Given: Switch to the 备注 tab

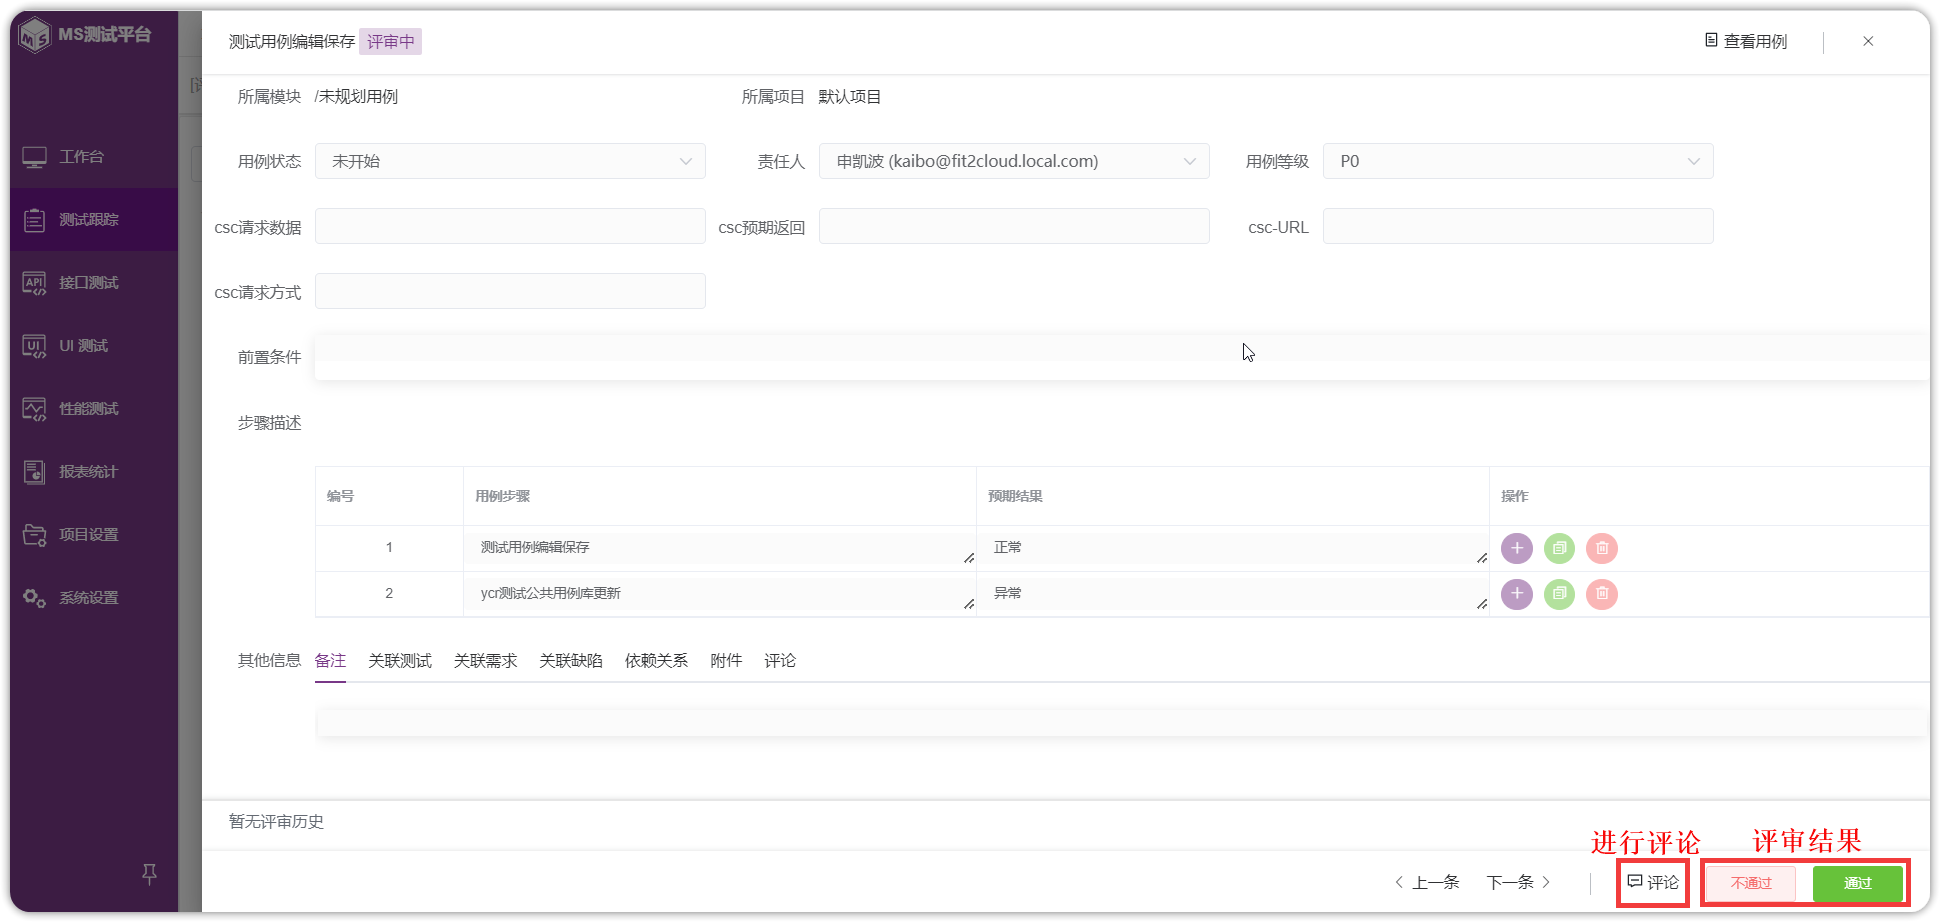Looking at the screenshot, I should click(x=330, y=661).
